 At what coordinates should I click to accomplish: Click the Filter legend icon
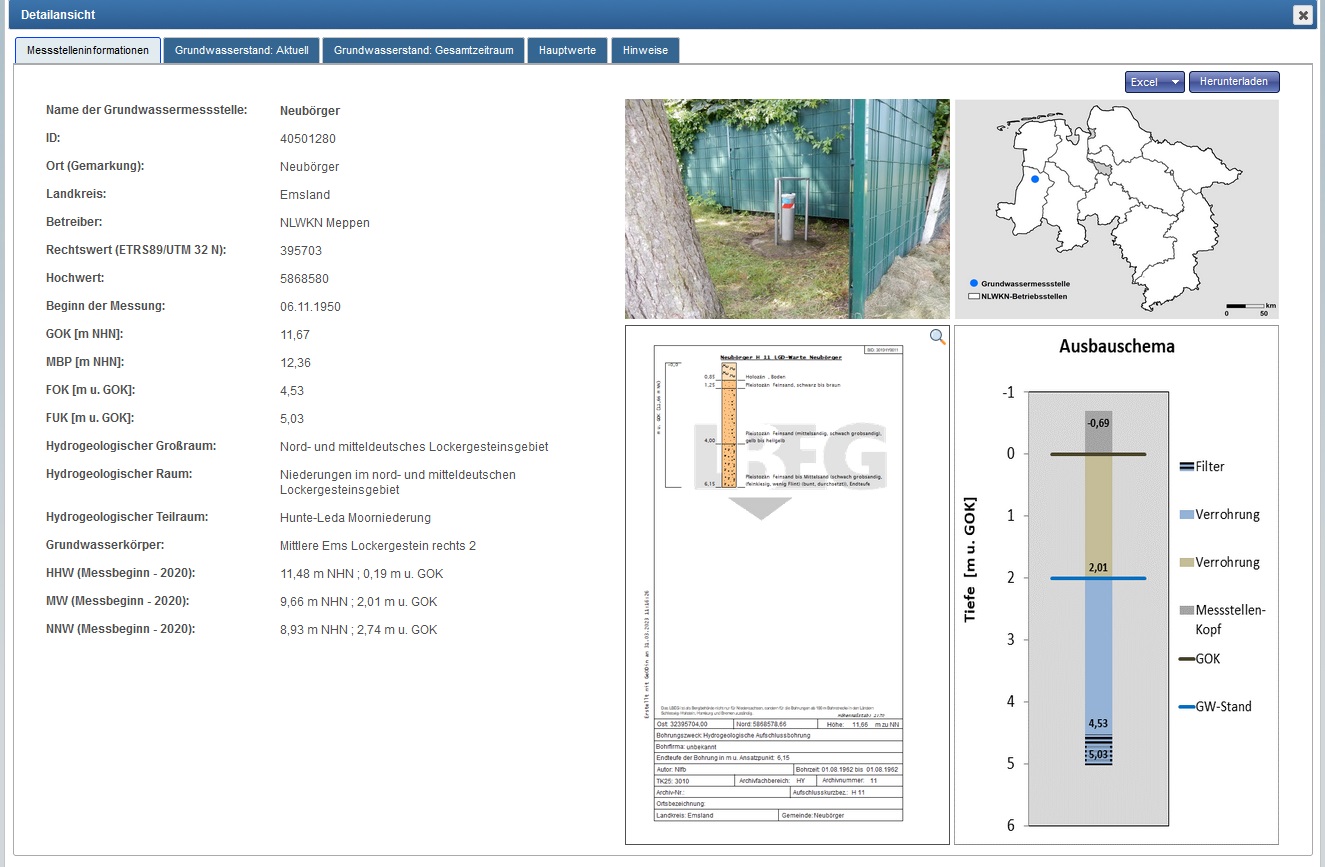coord(1186,466)
